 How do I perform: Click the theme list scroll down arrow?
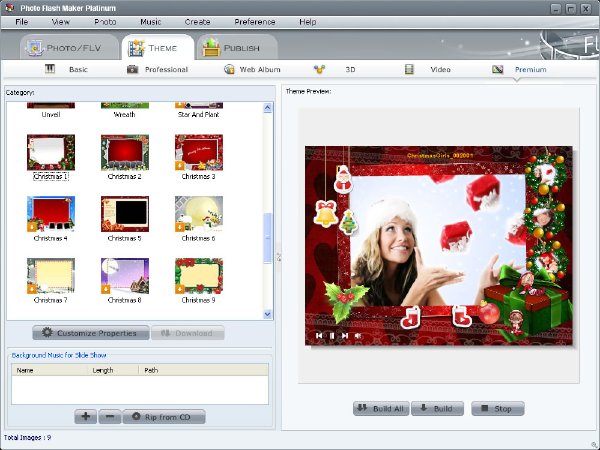[x=267, y=314]
